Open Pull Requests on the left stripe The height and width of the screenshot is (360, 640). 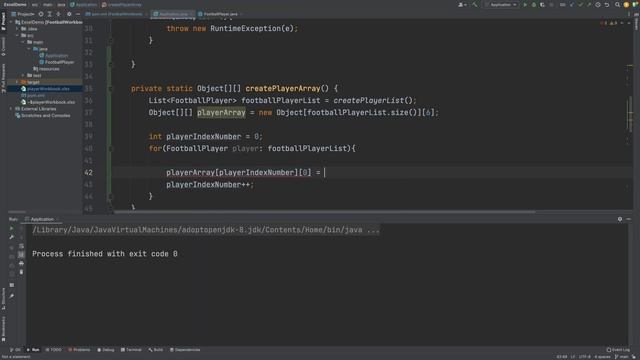3,78
